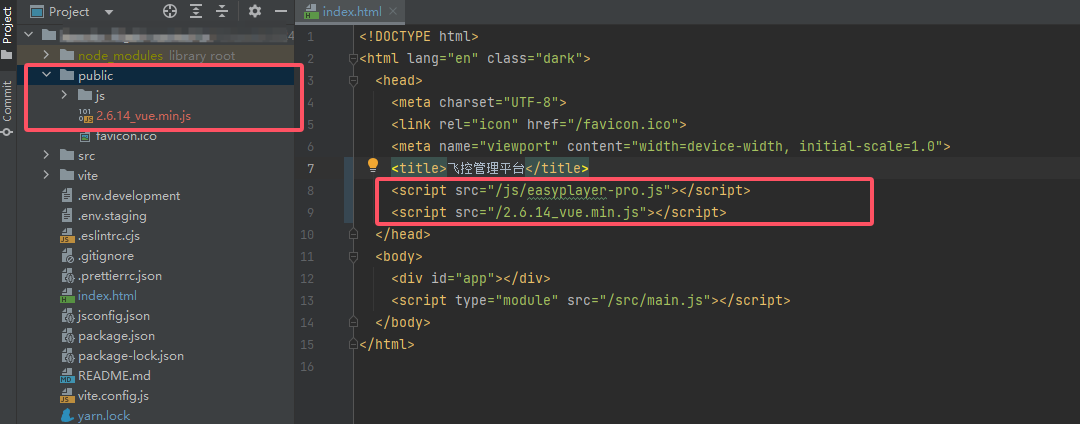Fold the html tag block at line 2
This screenshot has width=1080, height=424.
tap(353, 59)
